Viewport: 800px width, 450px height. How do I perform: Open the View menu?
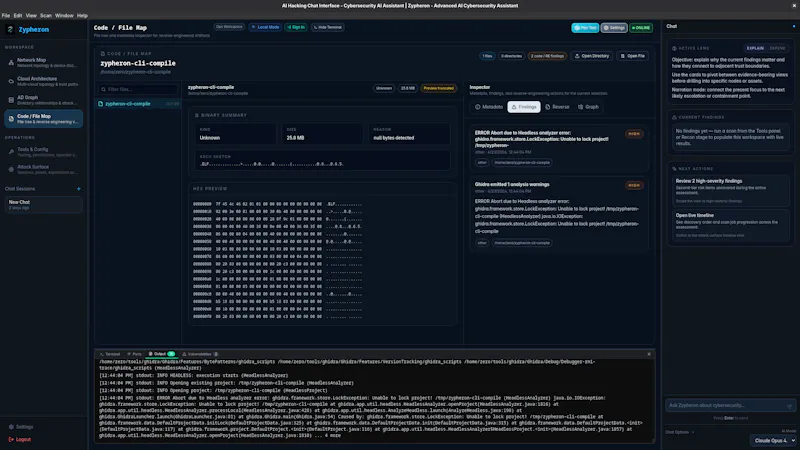[31, 15]
